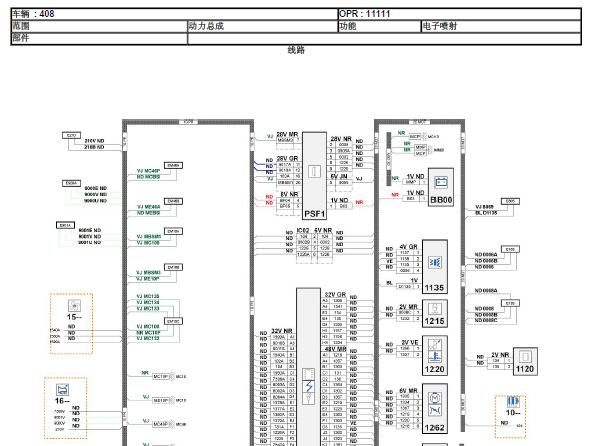Click the splice box above 'VJ 8905'
606x446 pixels.
510,201
